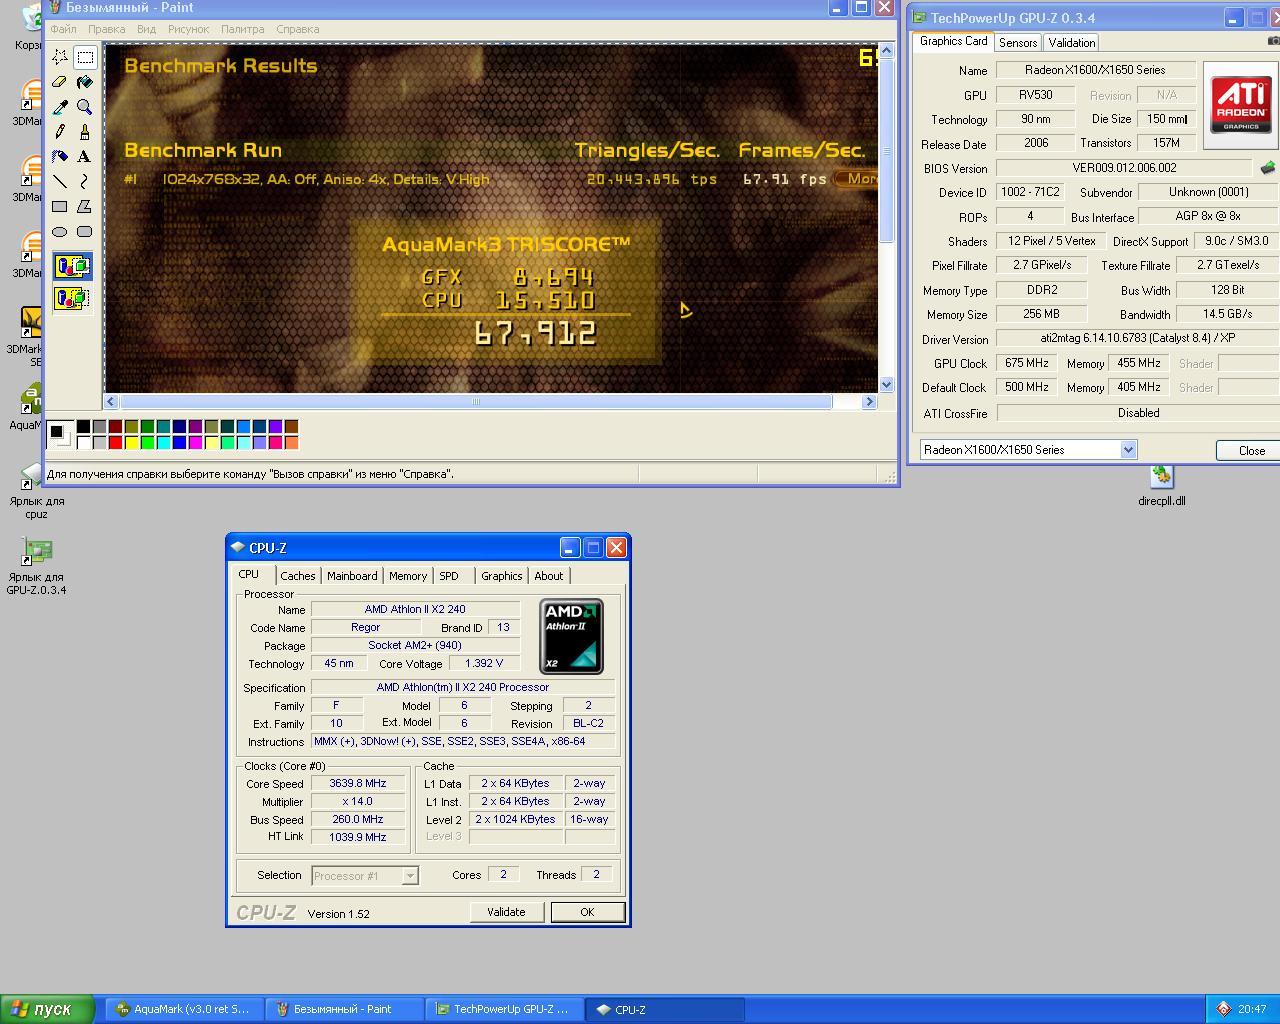Pick the bright yellow color swatch in Paint
This screenshot has height=1024, width=1280.
131,442
